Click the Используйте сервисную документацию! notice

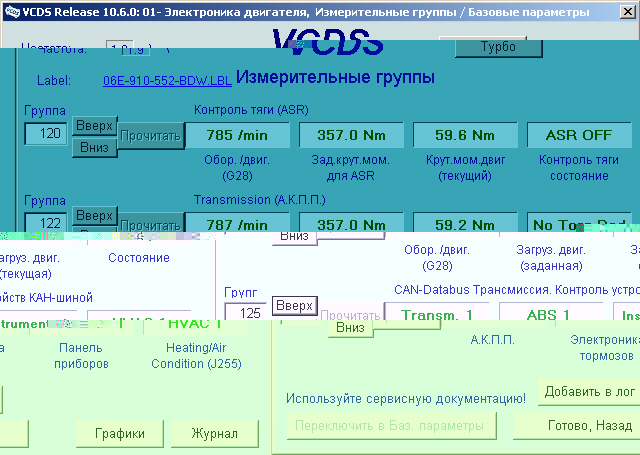(x=406, y=398)
